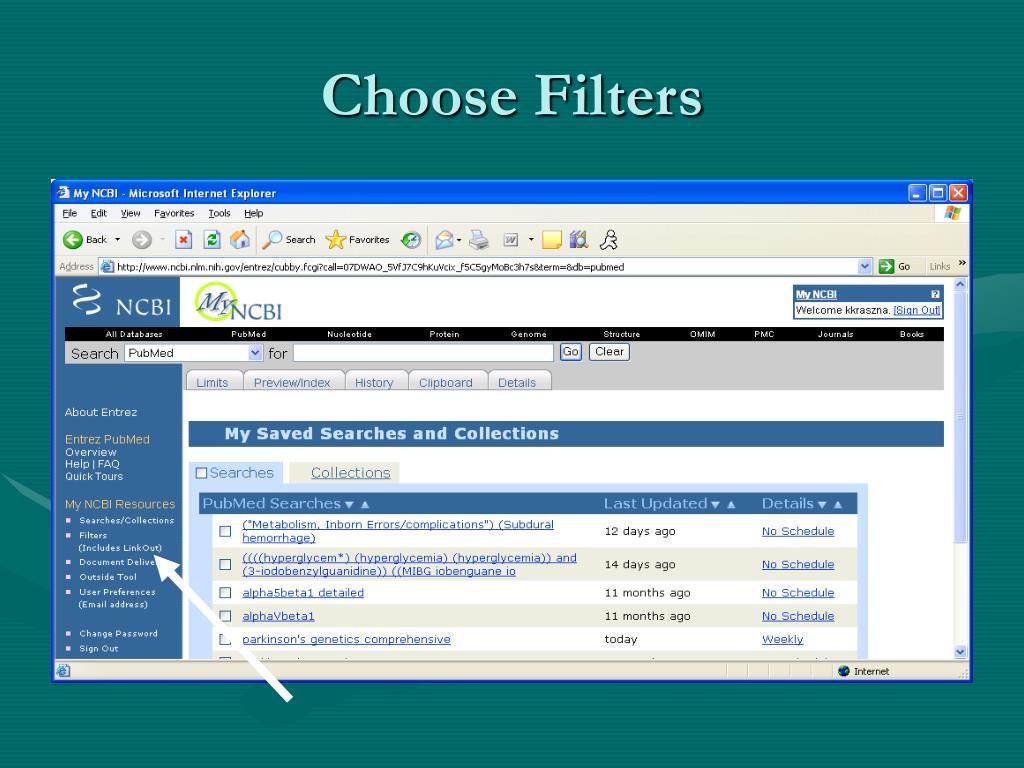Screen dimensions: 1024x768
Task: Click the My NCBI logo
Action: [x=238, y=302]
